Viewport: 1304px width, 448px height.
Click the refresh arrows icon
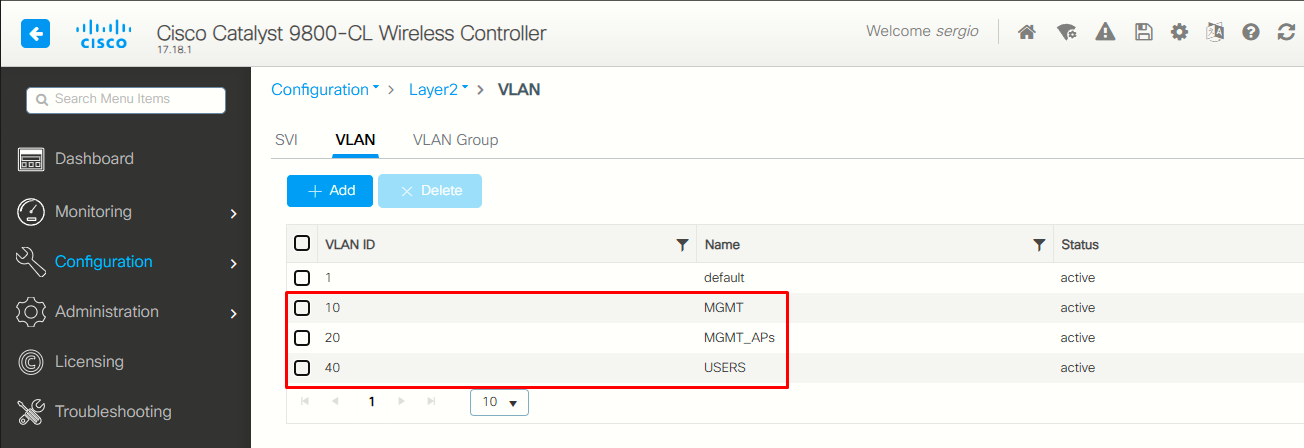[1287, 32]
